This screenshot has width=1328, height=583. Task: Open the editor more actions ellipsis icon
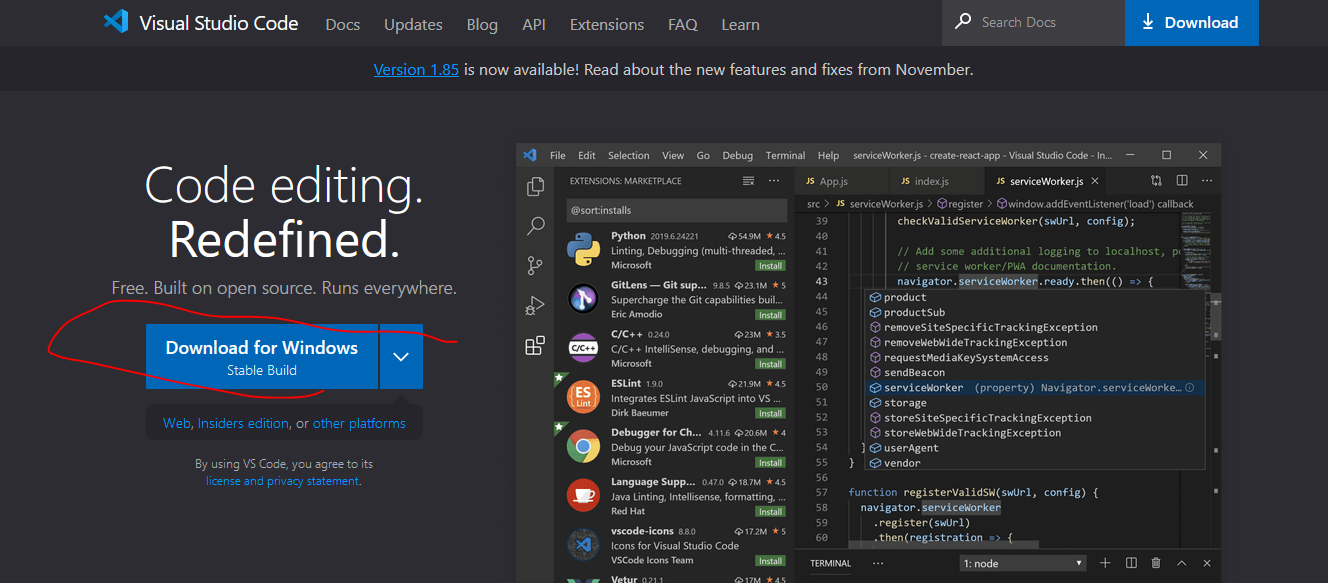pos(1208,181)
